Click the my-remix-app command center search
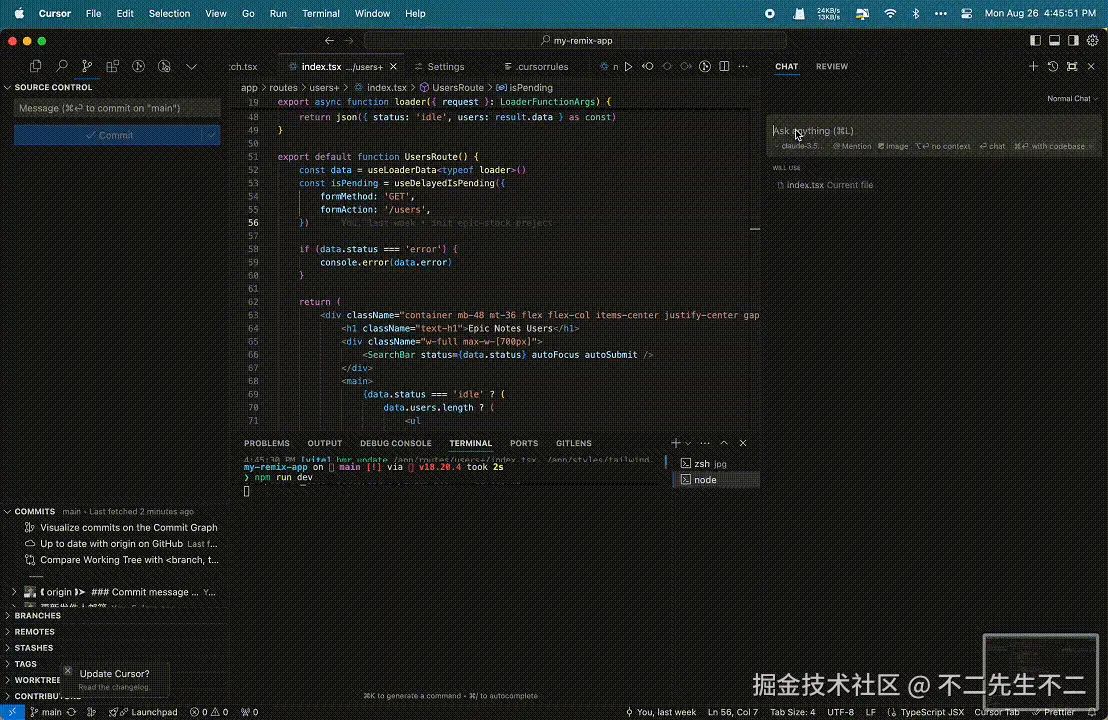 pos(575,41)
